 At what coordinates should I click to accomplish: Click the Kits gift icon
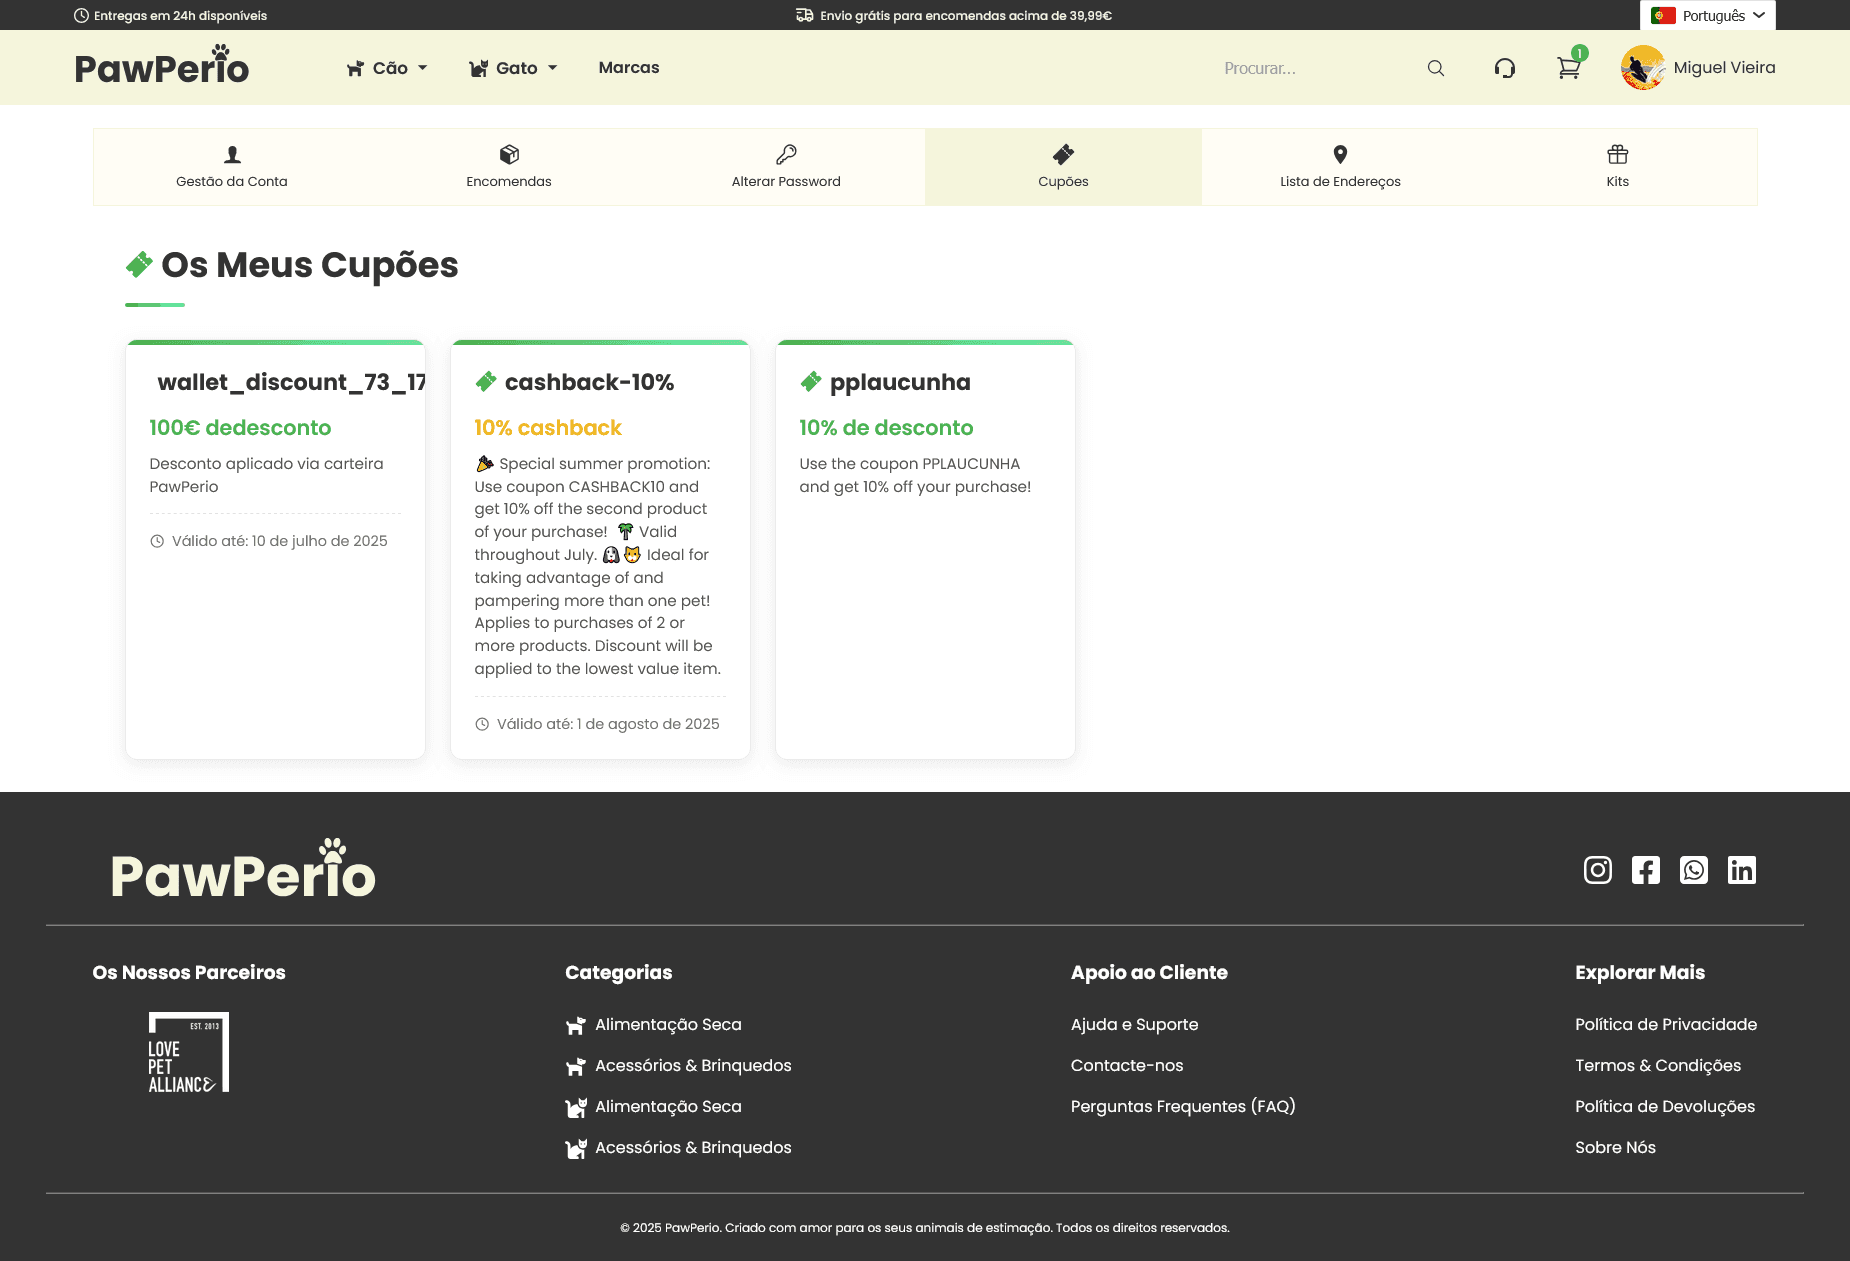[x=1616, y=154]
